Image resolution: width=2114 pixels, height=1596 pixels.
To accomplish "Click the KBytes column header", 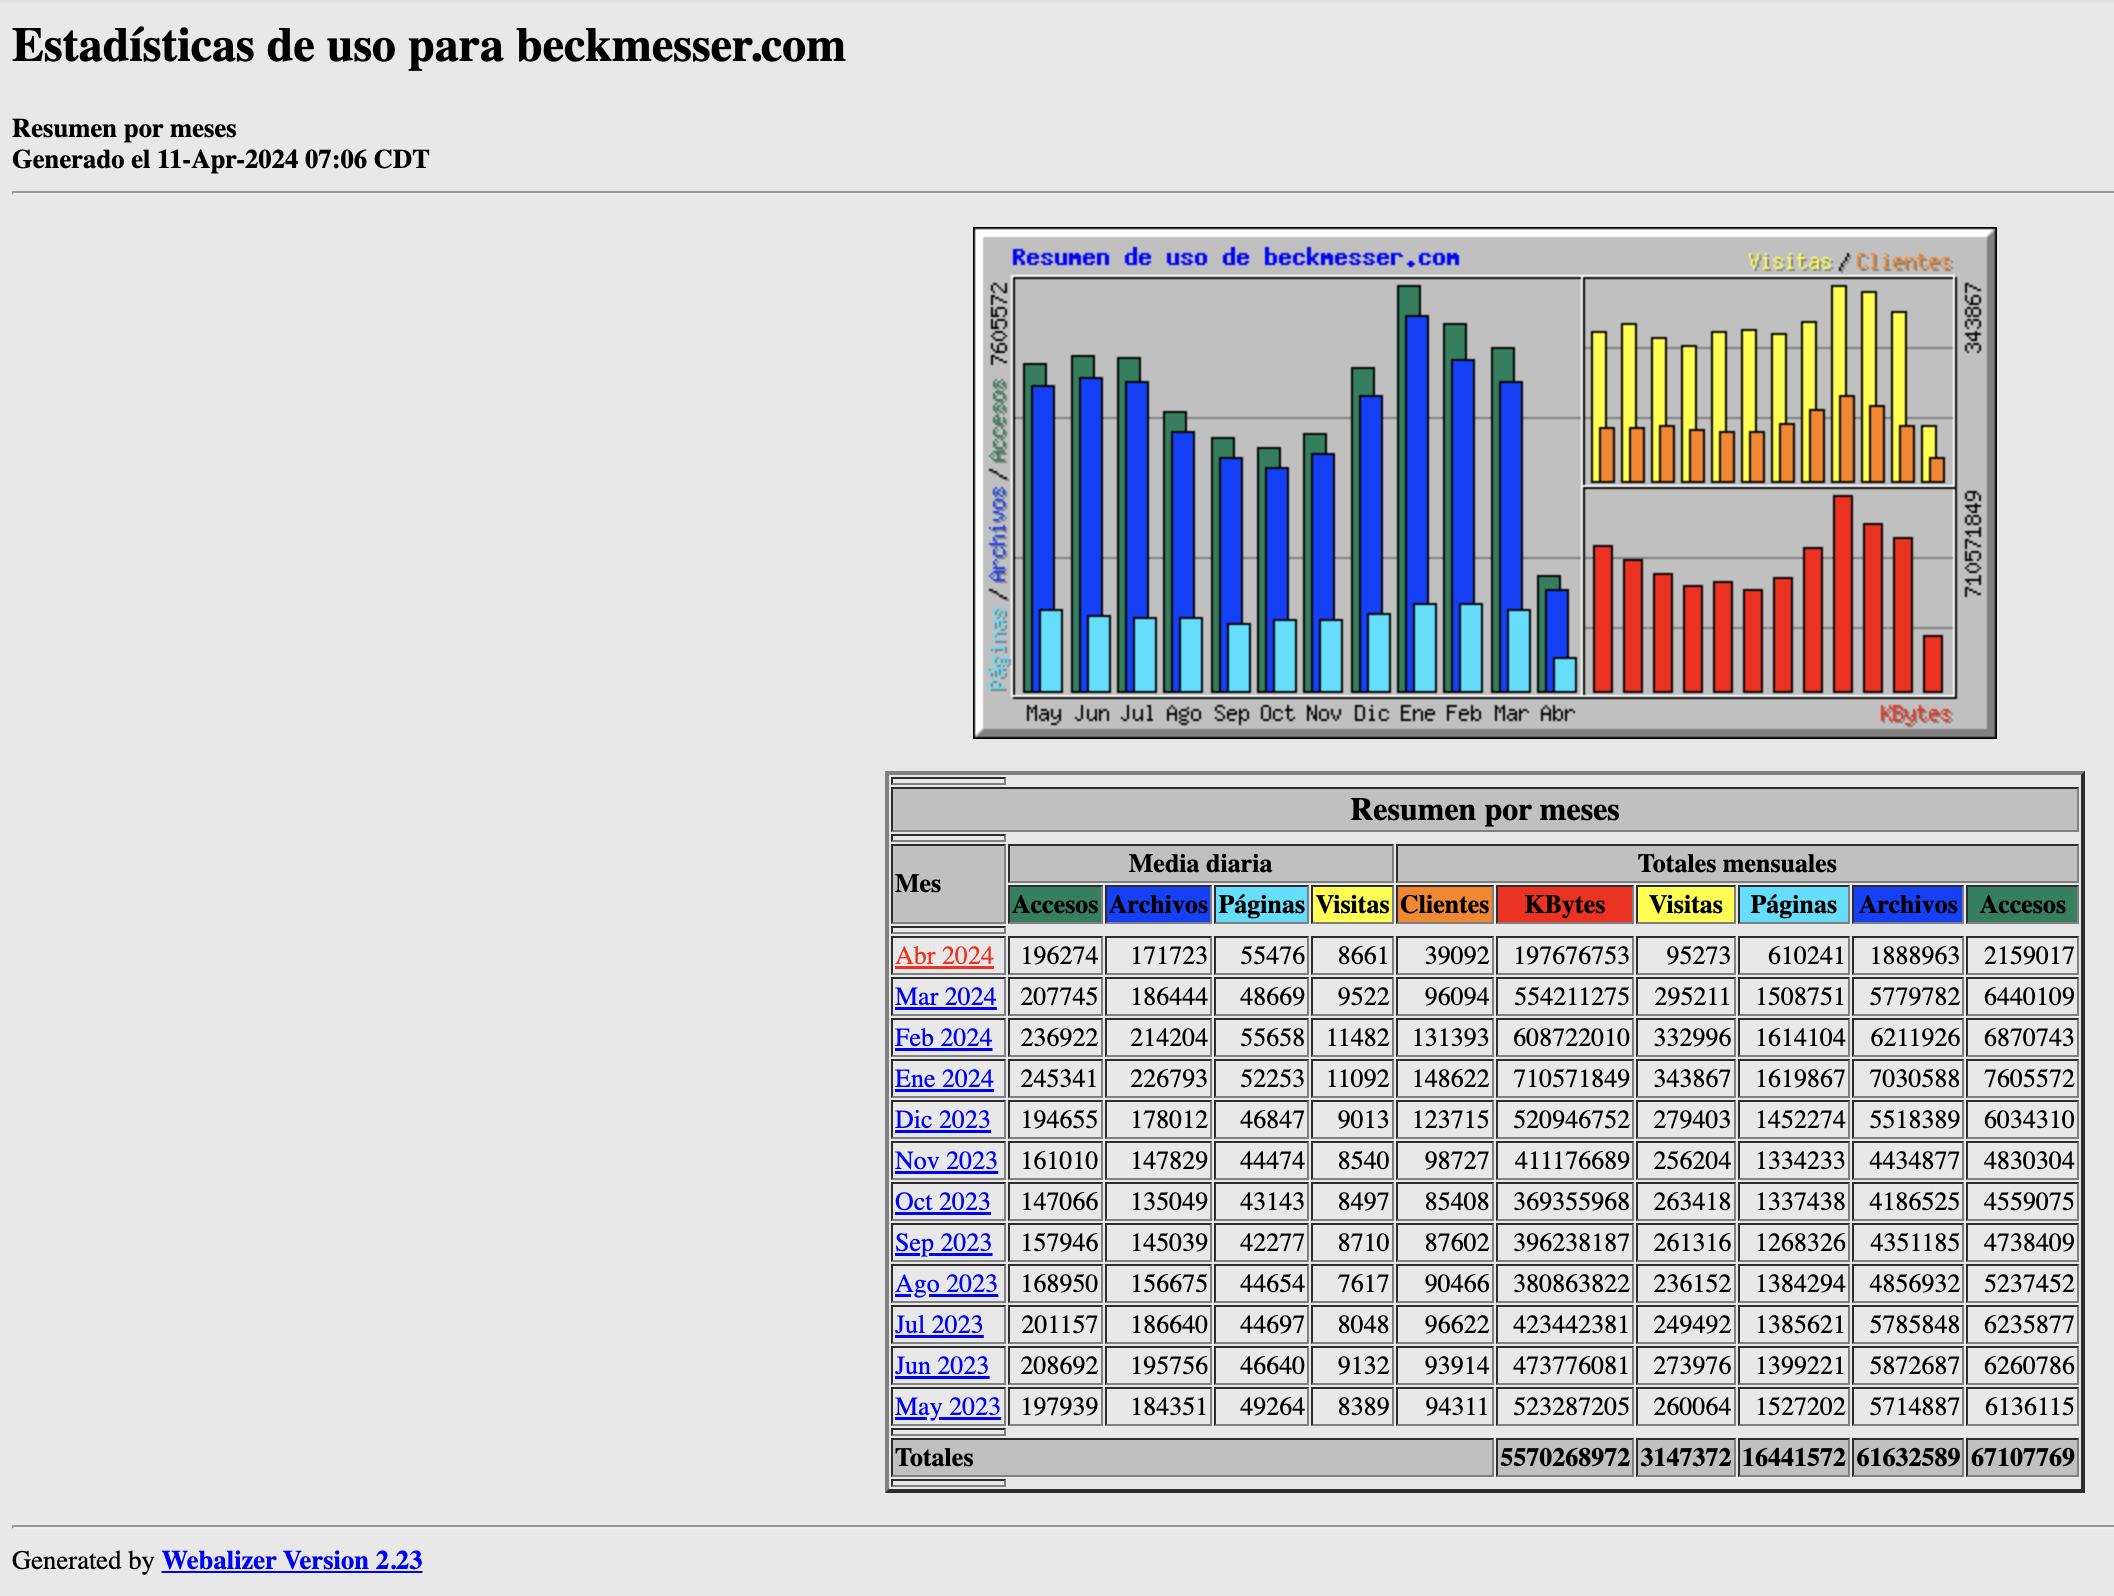I will coord(1564,905).
